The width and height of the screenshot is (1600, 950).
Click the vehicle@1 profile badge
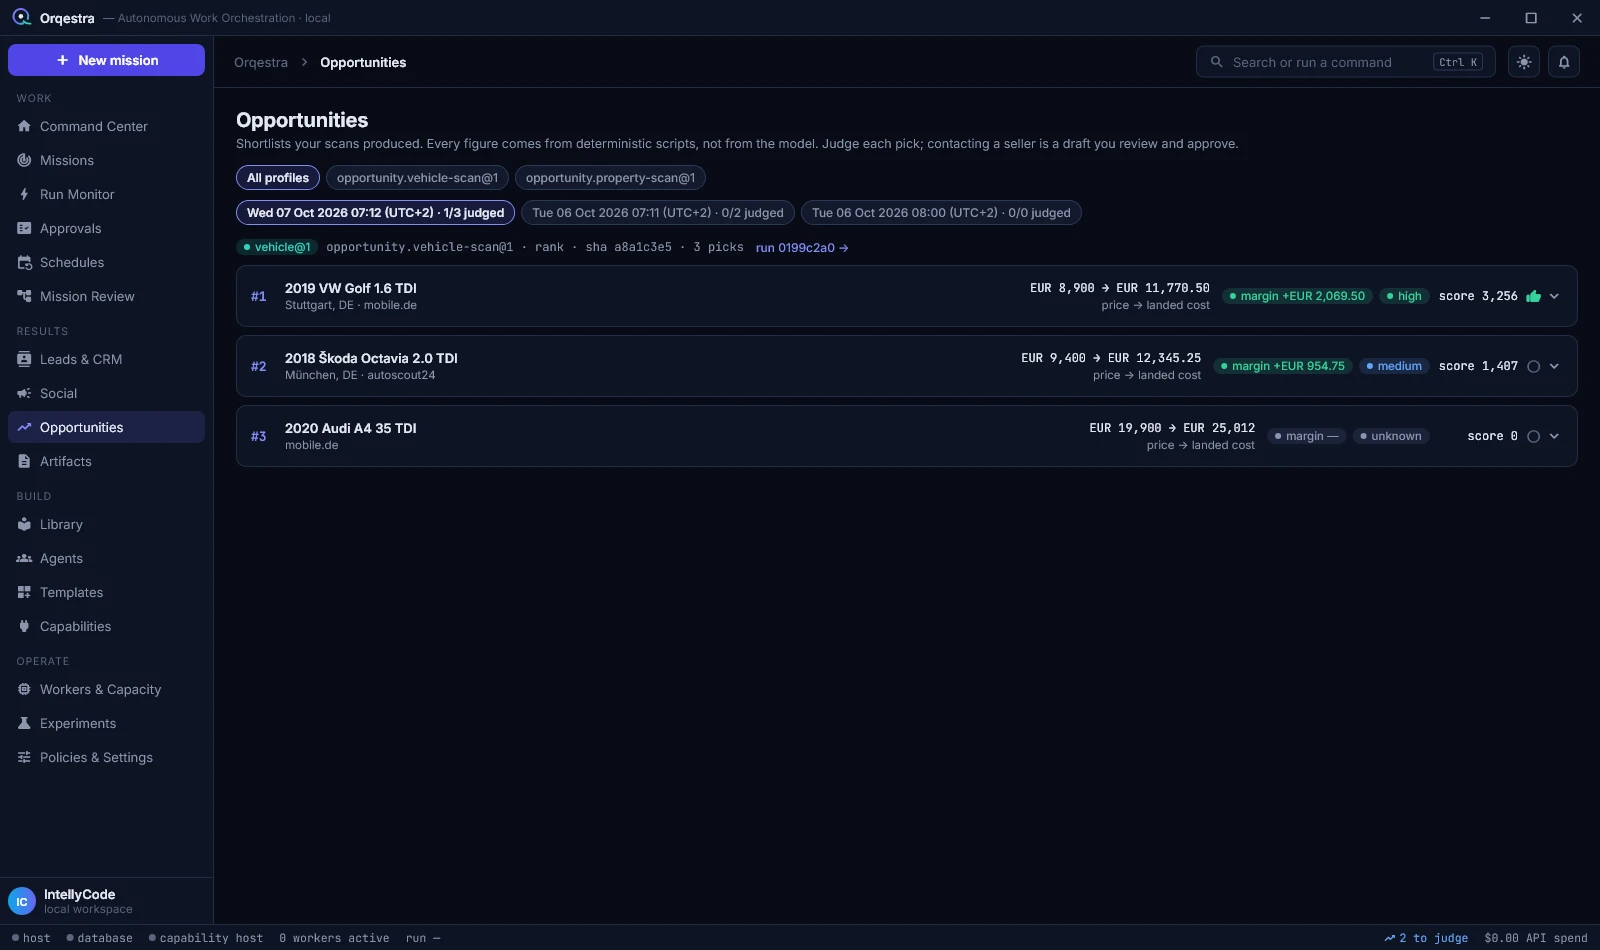(x=277, y=247)
